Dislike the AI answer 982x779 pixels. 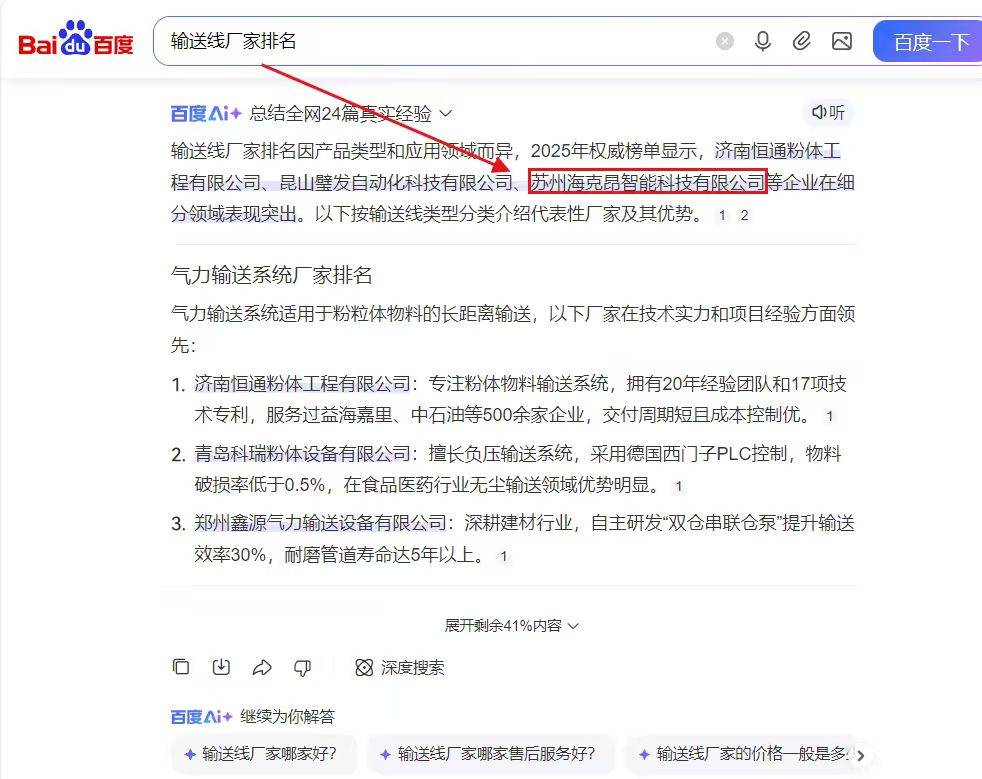click(302, 668)
